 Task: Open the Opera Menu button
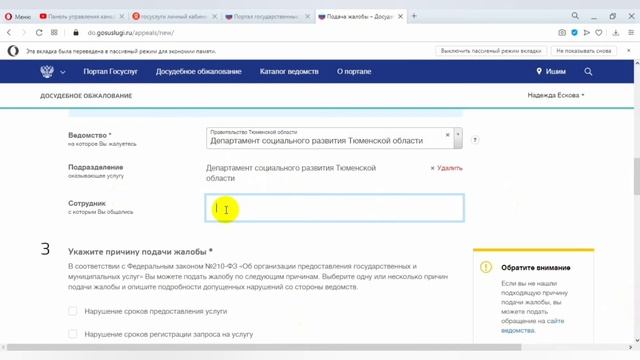coord(18,17)
